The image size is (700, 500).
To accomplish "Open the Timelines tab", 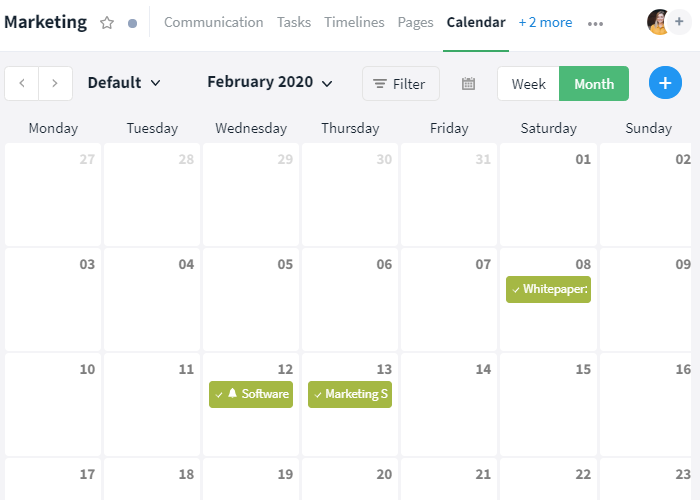I will click(354, 22).
